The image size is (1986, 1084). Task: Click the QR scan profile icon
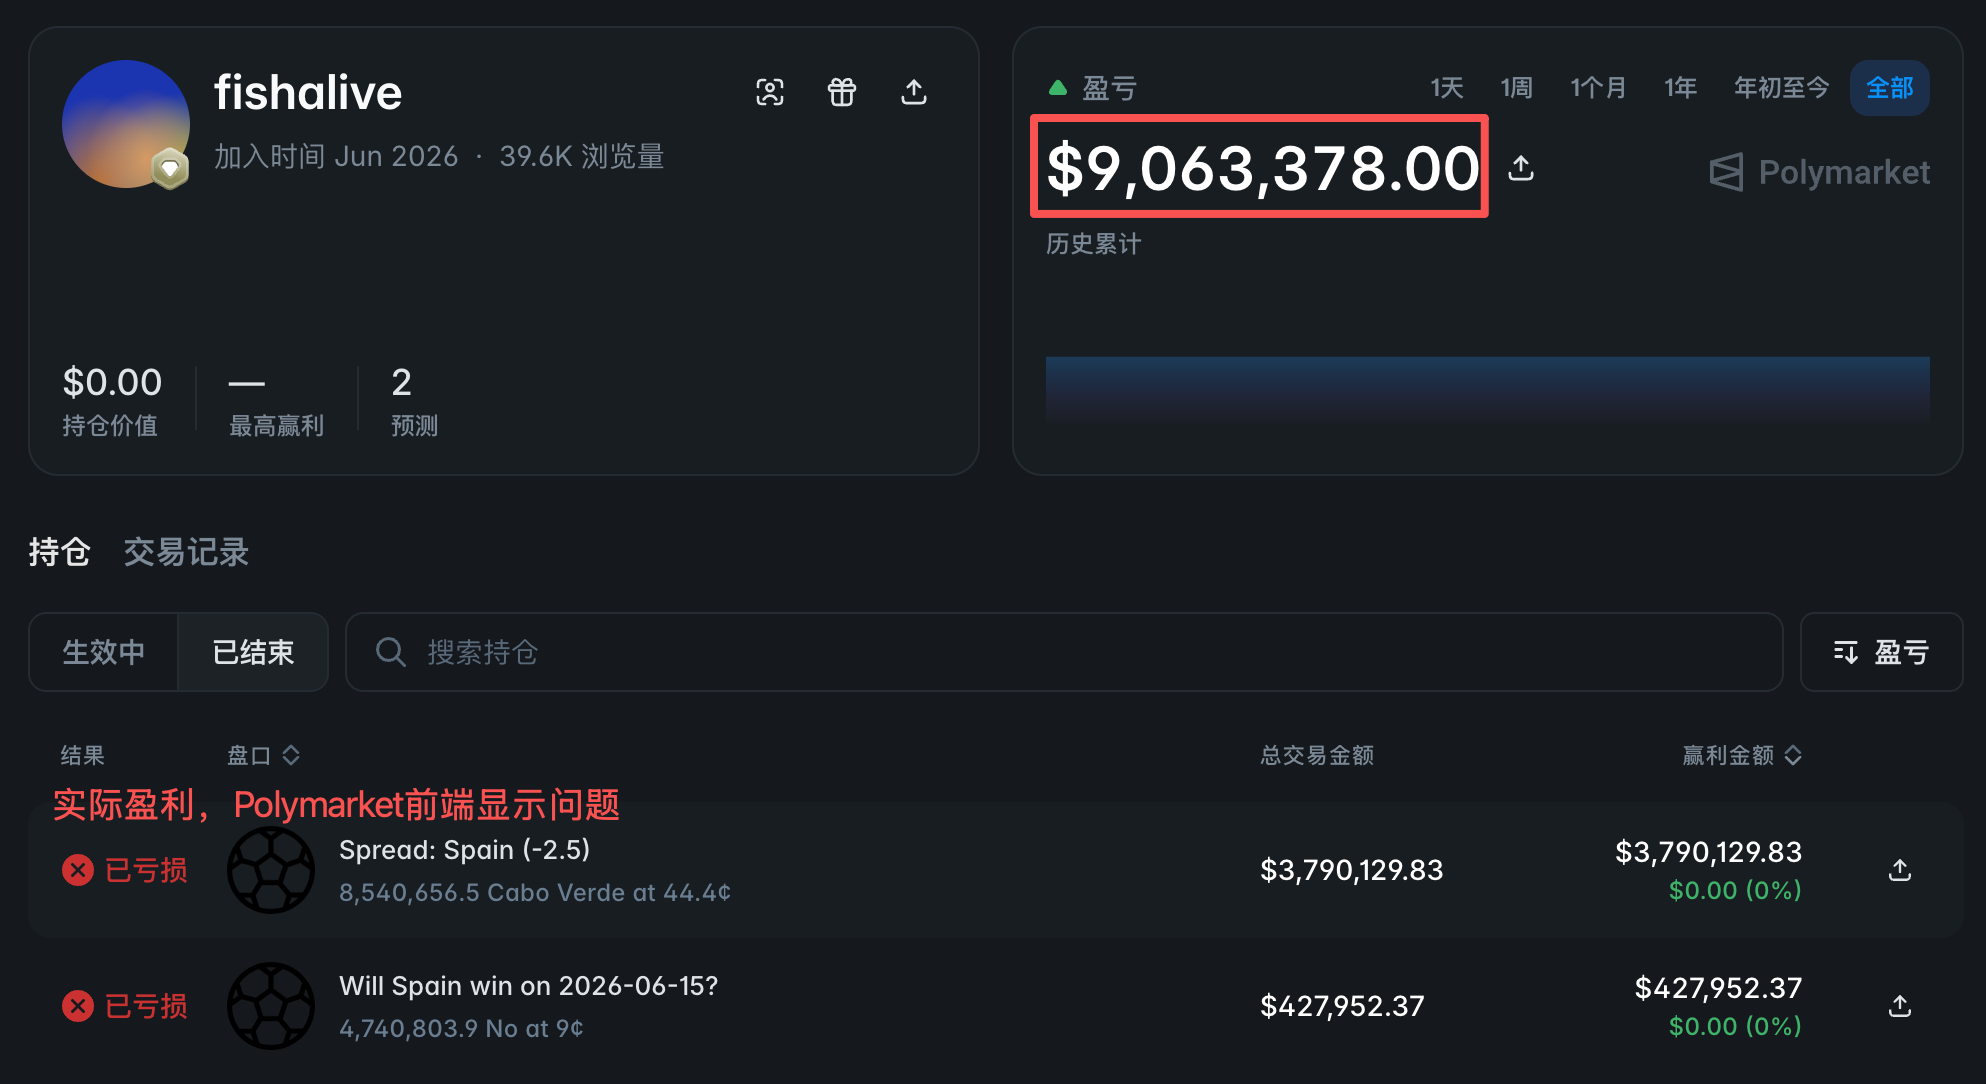(x=770, y=92)
